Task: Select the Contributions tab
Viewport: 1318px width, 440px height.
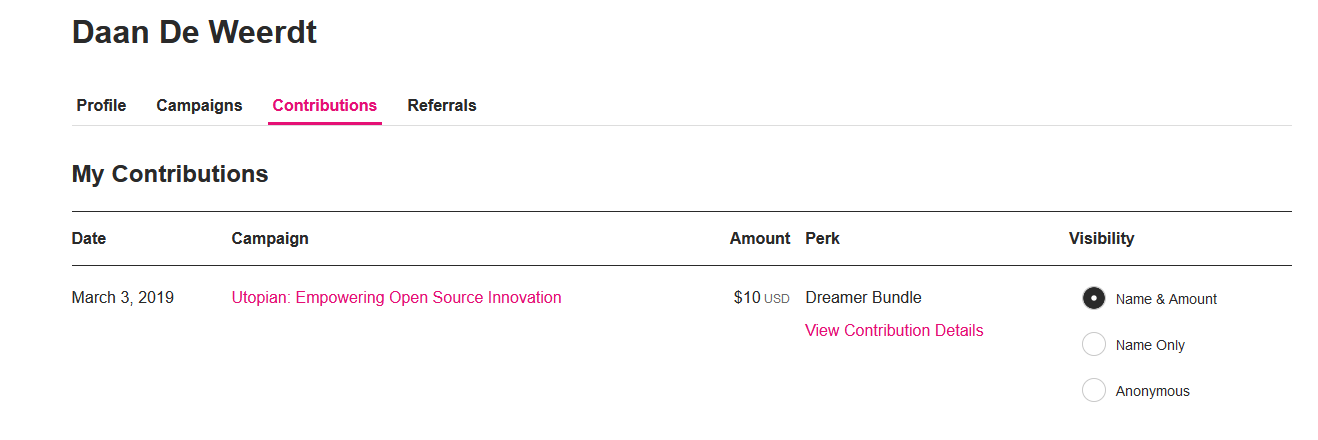Action: 325,105
